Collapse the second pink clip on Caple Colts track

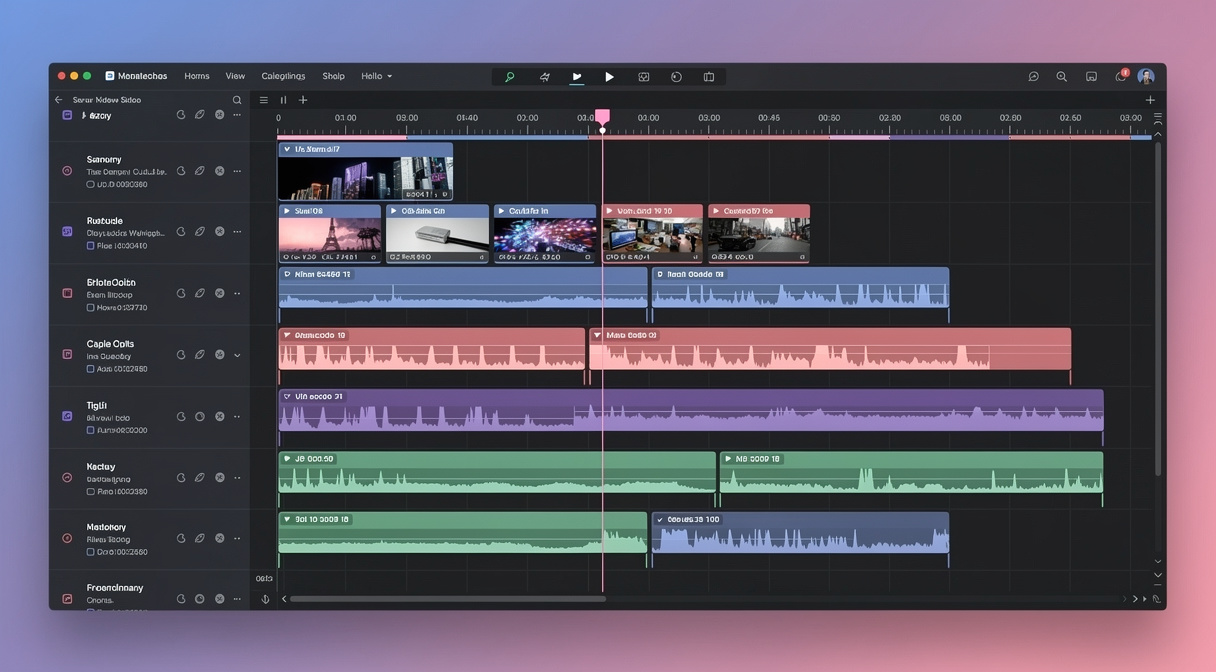pos(597,335)
